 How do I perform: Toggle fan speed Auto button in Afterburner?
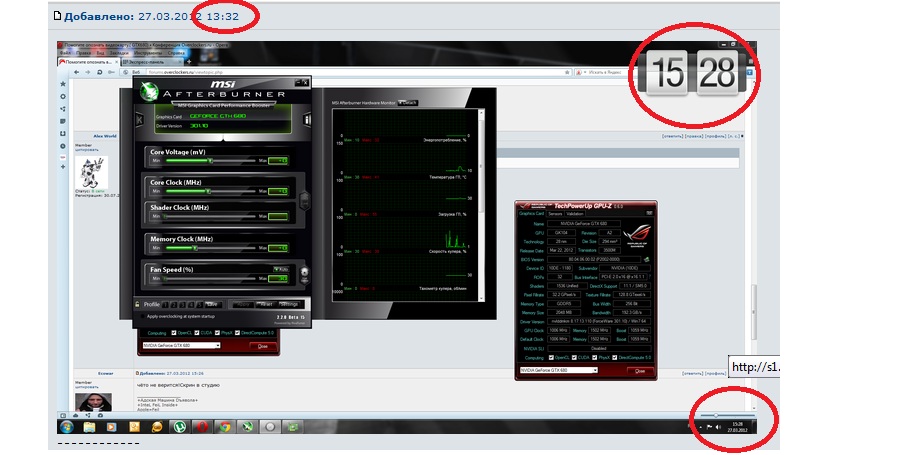(281, 269)
